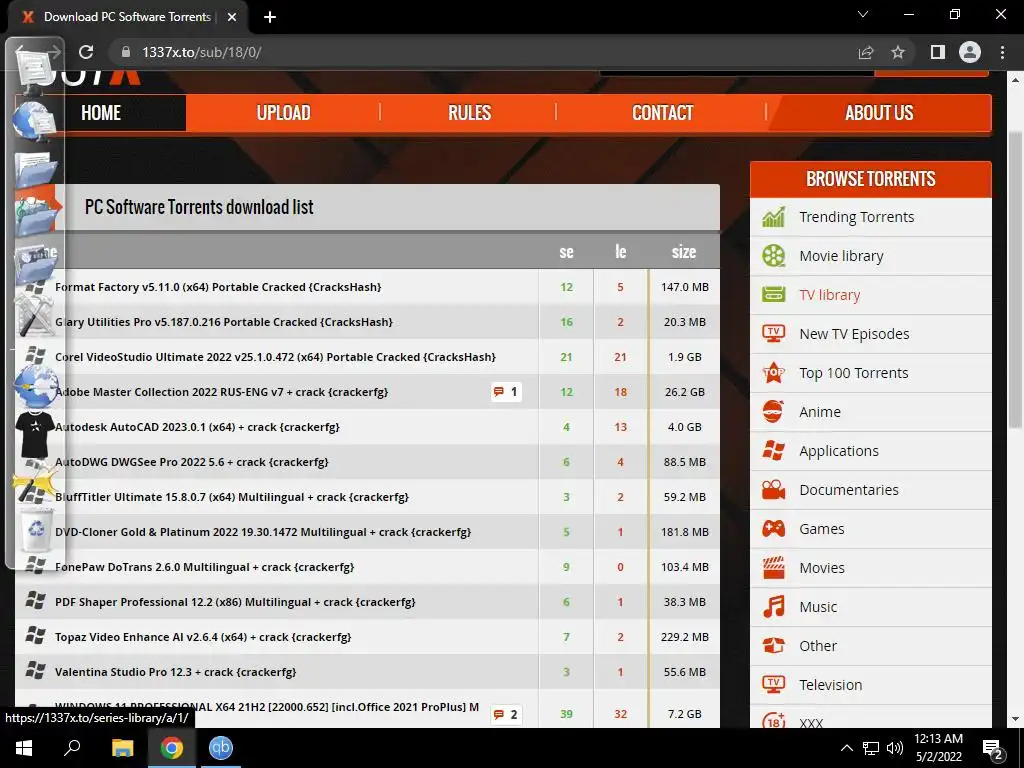
Task: Open AutoDWG DWGSee Pro 2022 torrent
Action: (x=192, y=462)
